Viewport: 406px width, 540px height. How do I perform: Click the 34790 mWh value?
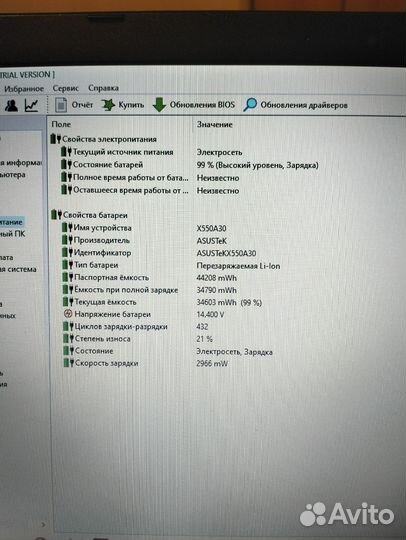[x=217, y=290]
